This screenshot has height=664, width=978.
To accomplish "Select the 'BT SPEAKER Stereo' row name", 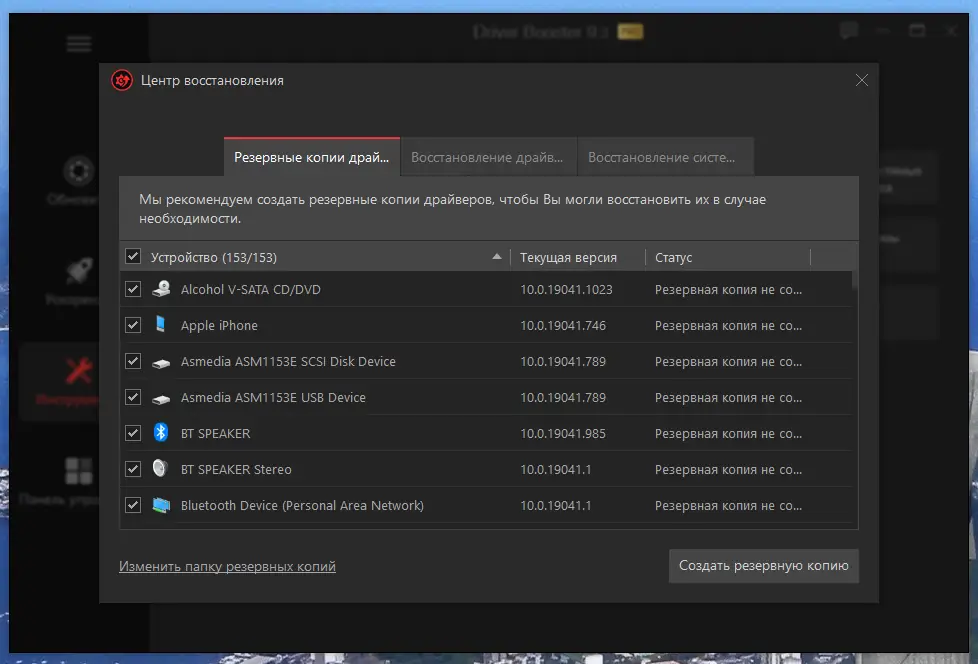I will [236, 469].
